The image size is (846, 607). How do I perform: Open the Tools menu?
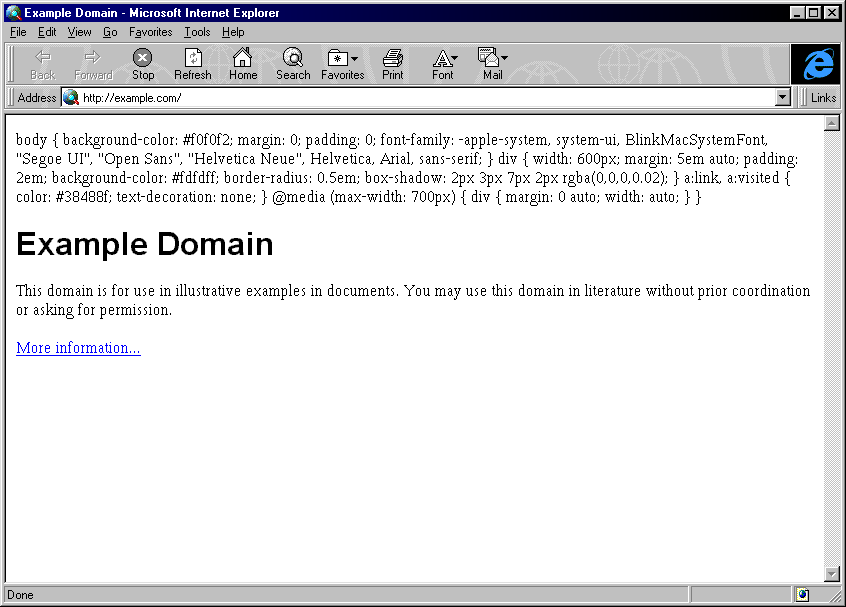[x=197, y=32]
